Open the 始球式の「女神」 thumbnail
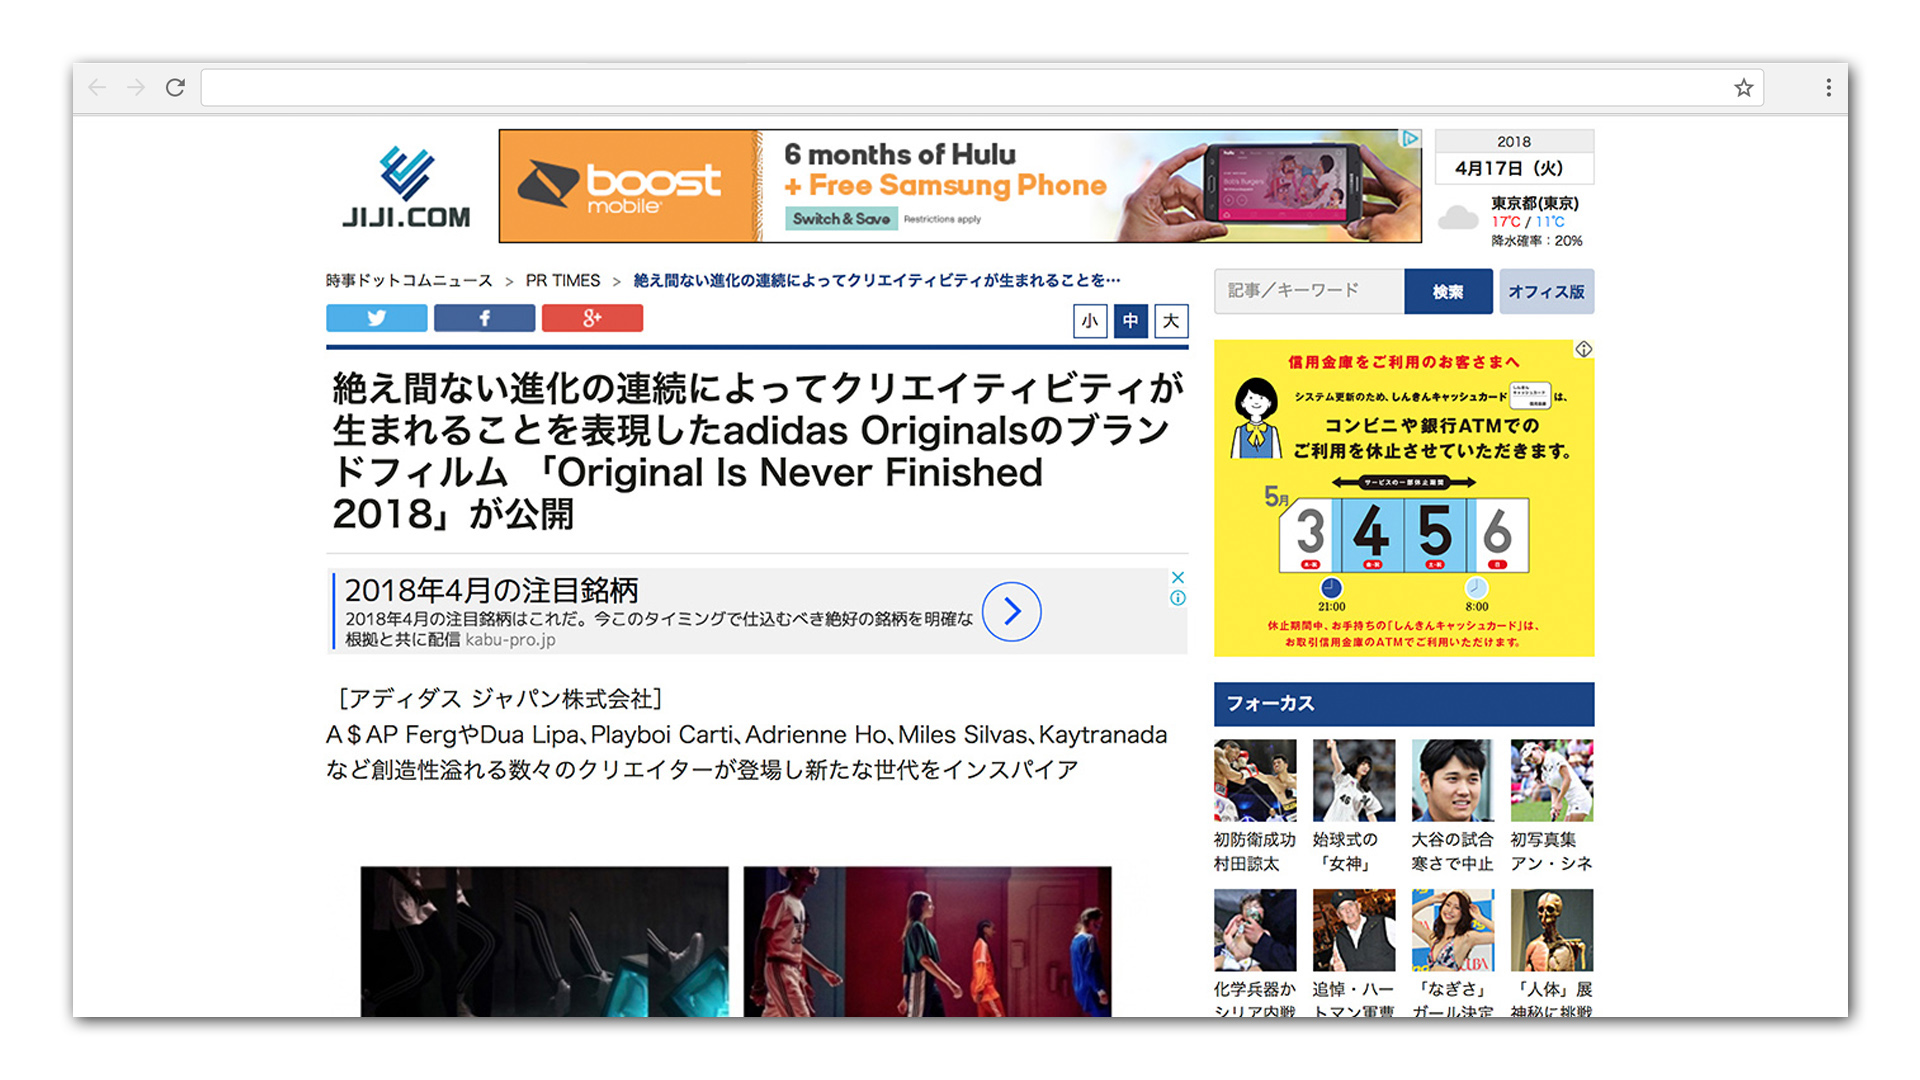This screenshot has width=1920, height=1080. 1354,780
